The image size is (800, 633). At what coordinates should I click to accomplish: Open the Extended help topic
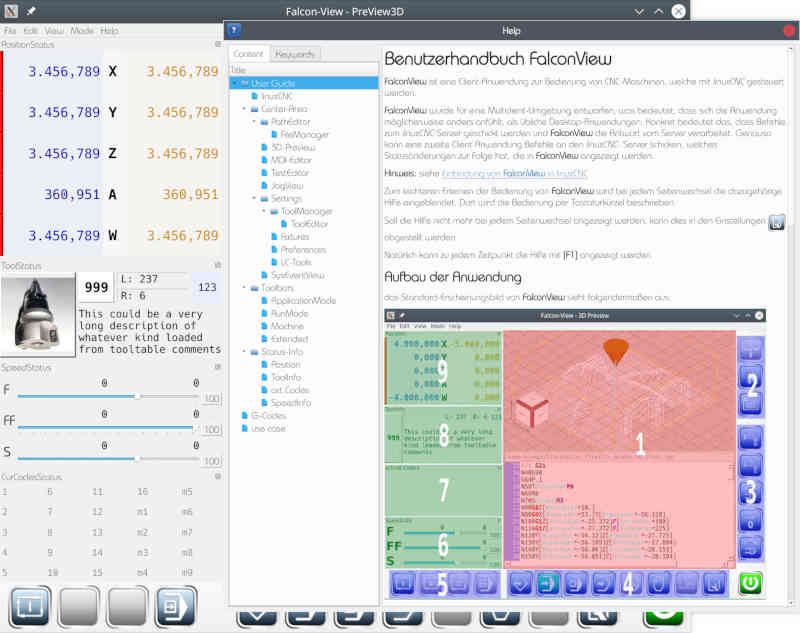289,339
